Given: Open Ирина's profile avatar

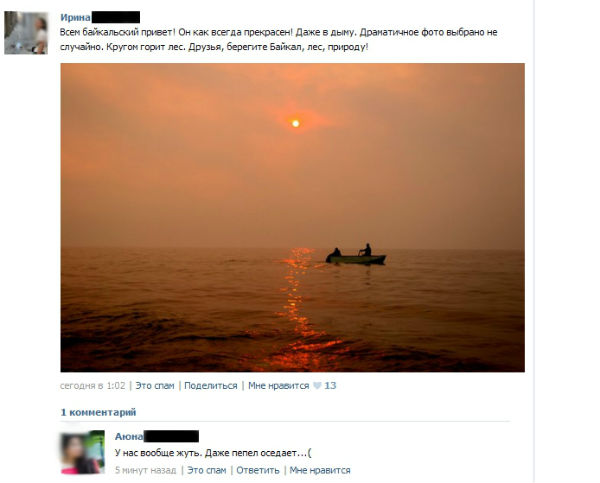Looking at the screenshot, I should 26,33.
